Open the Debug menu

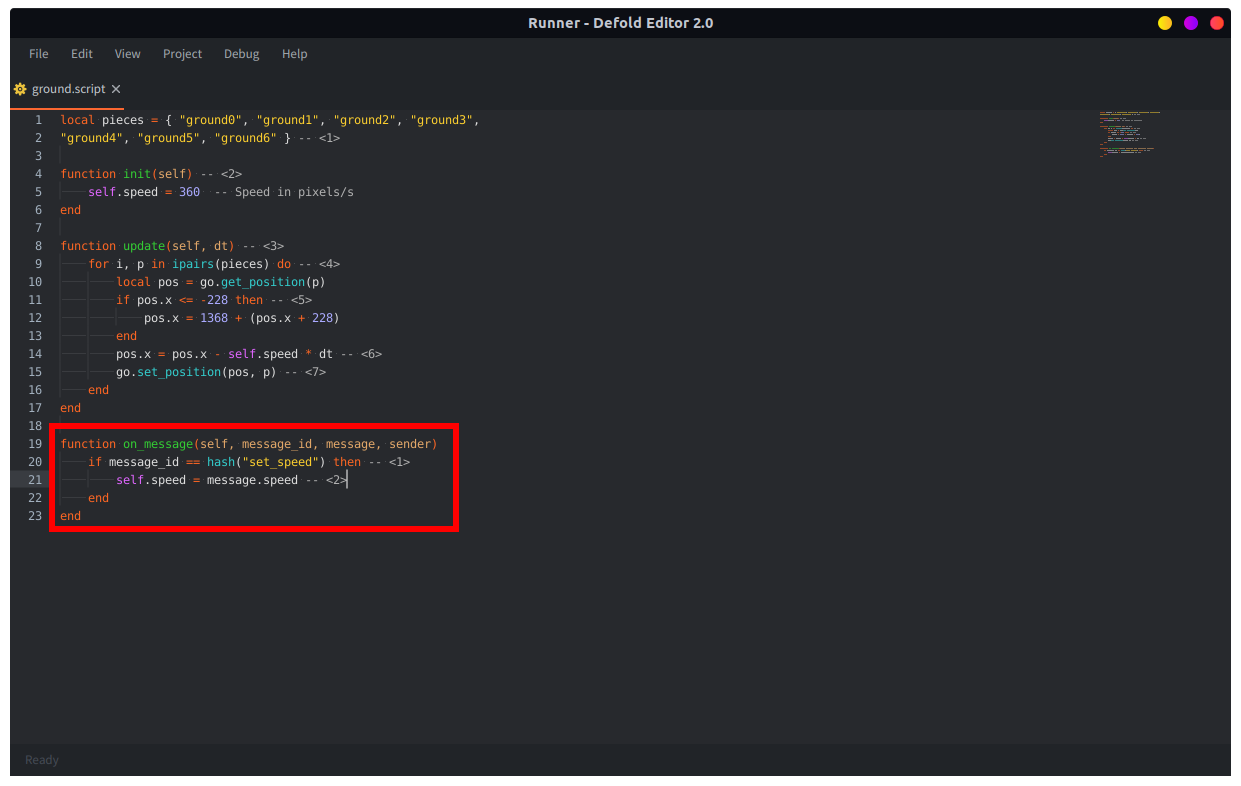tap(242, 54)
